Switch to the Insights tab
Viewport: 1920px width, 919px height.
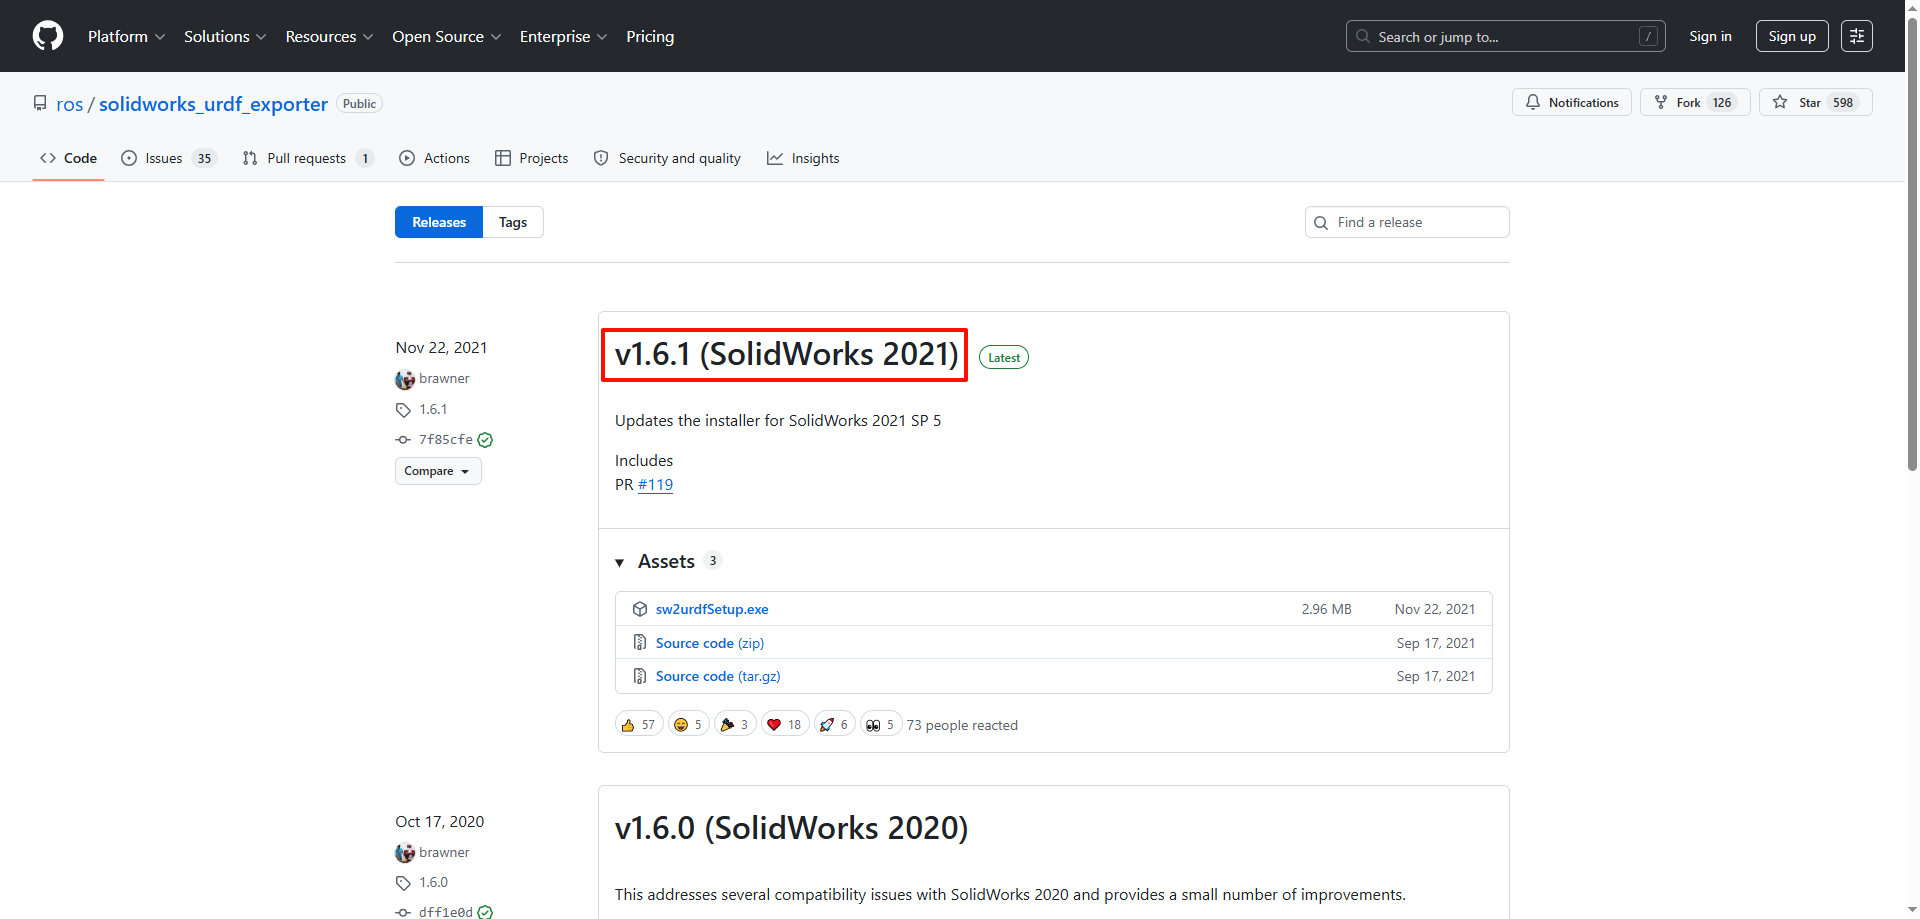pos(803,158)
